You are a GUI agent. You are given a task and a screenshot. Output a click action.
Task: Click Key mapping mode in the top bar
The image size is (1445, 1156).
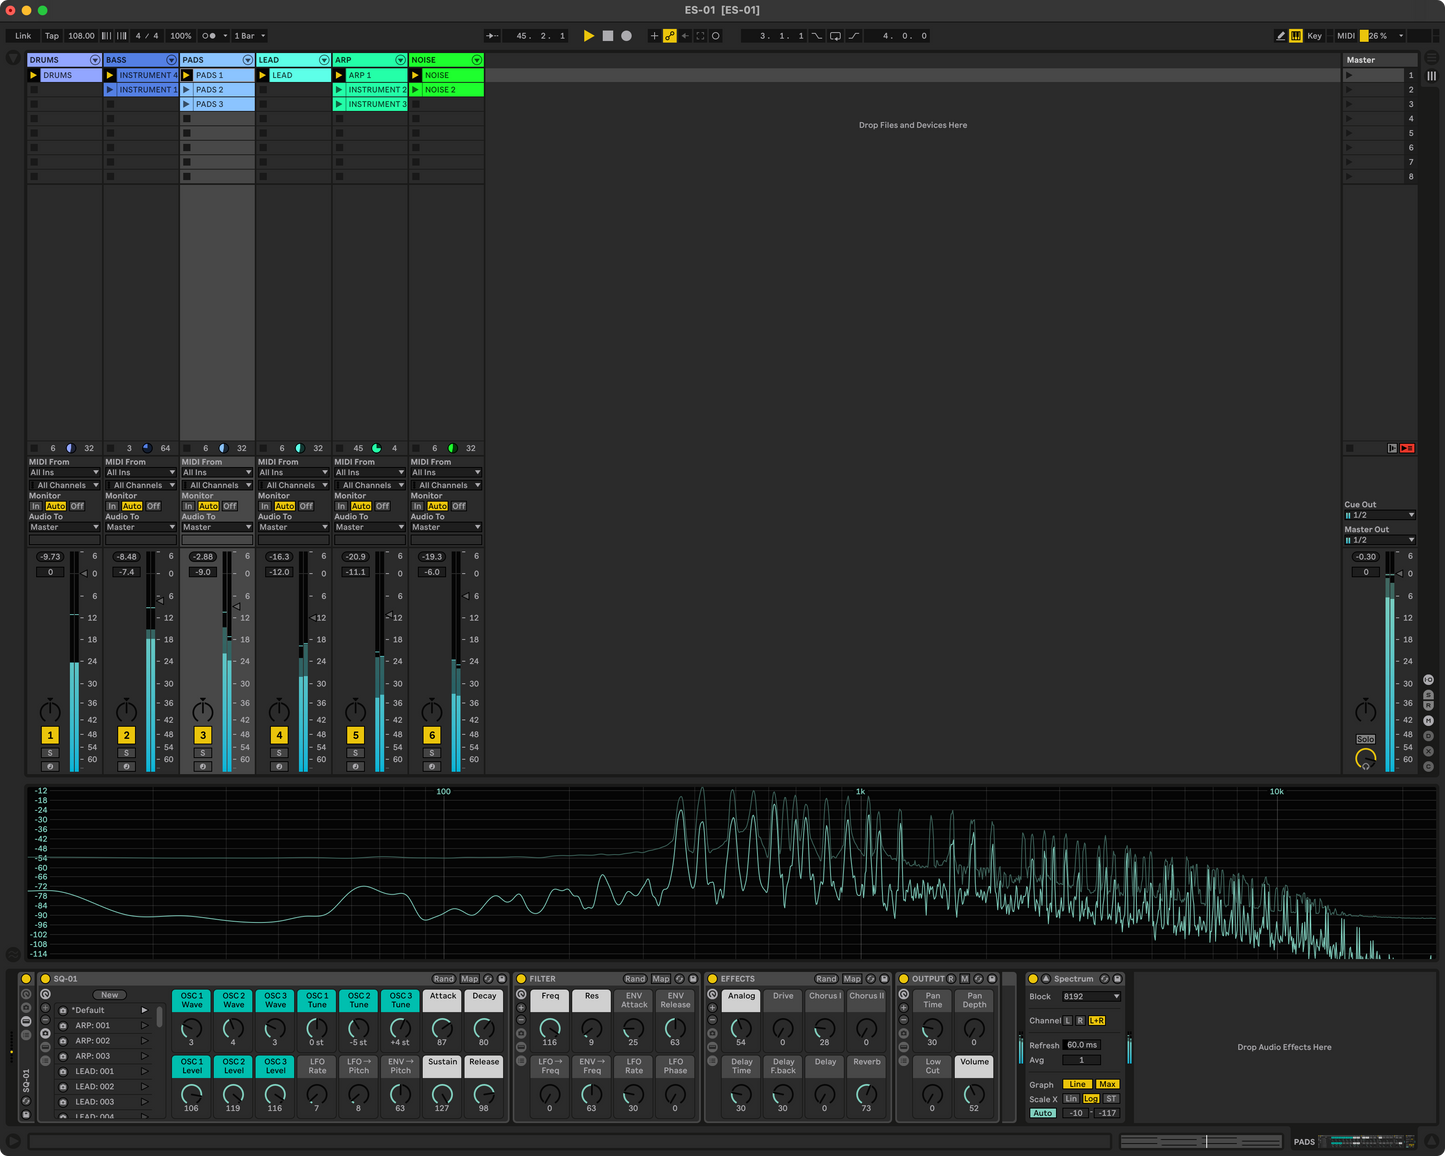pos(1316,35)
